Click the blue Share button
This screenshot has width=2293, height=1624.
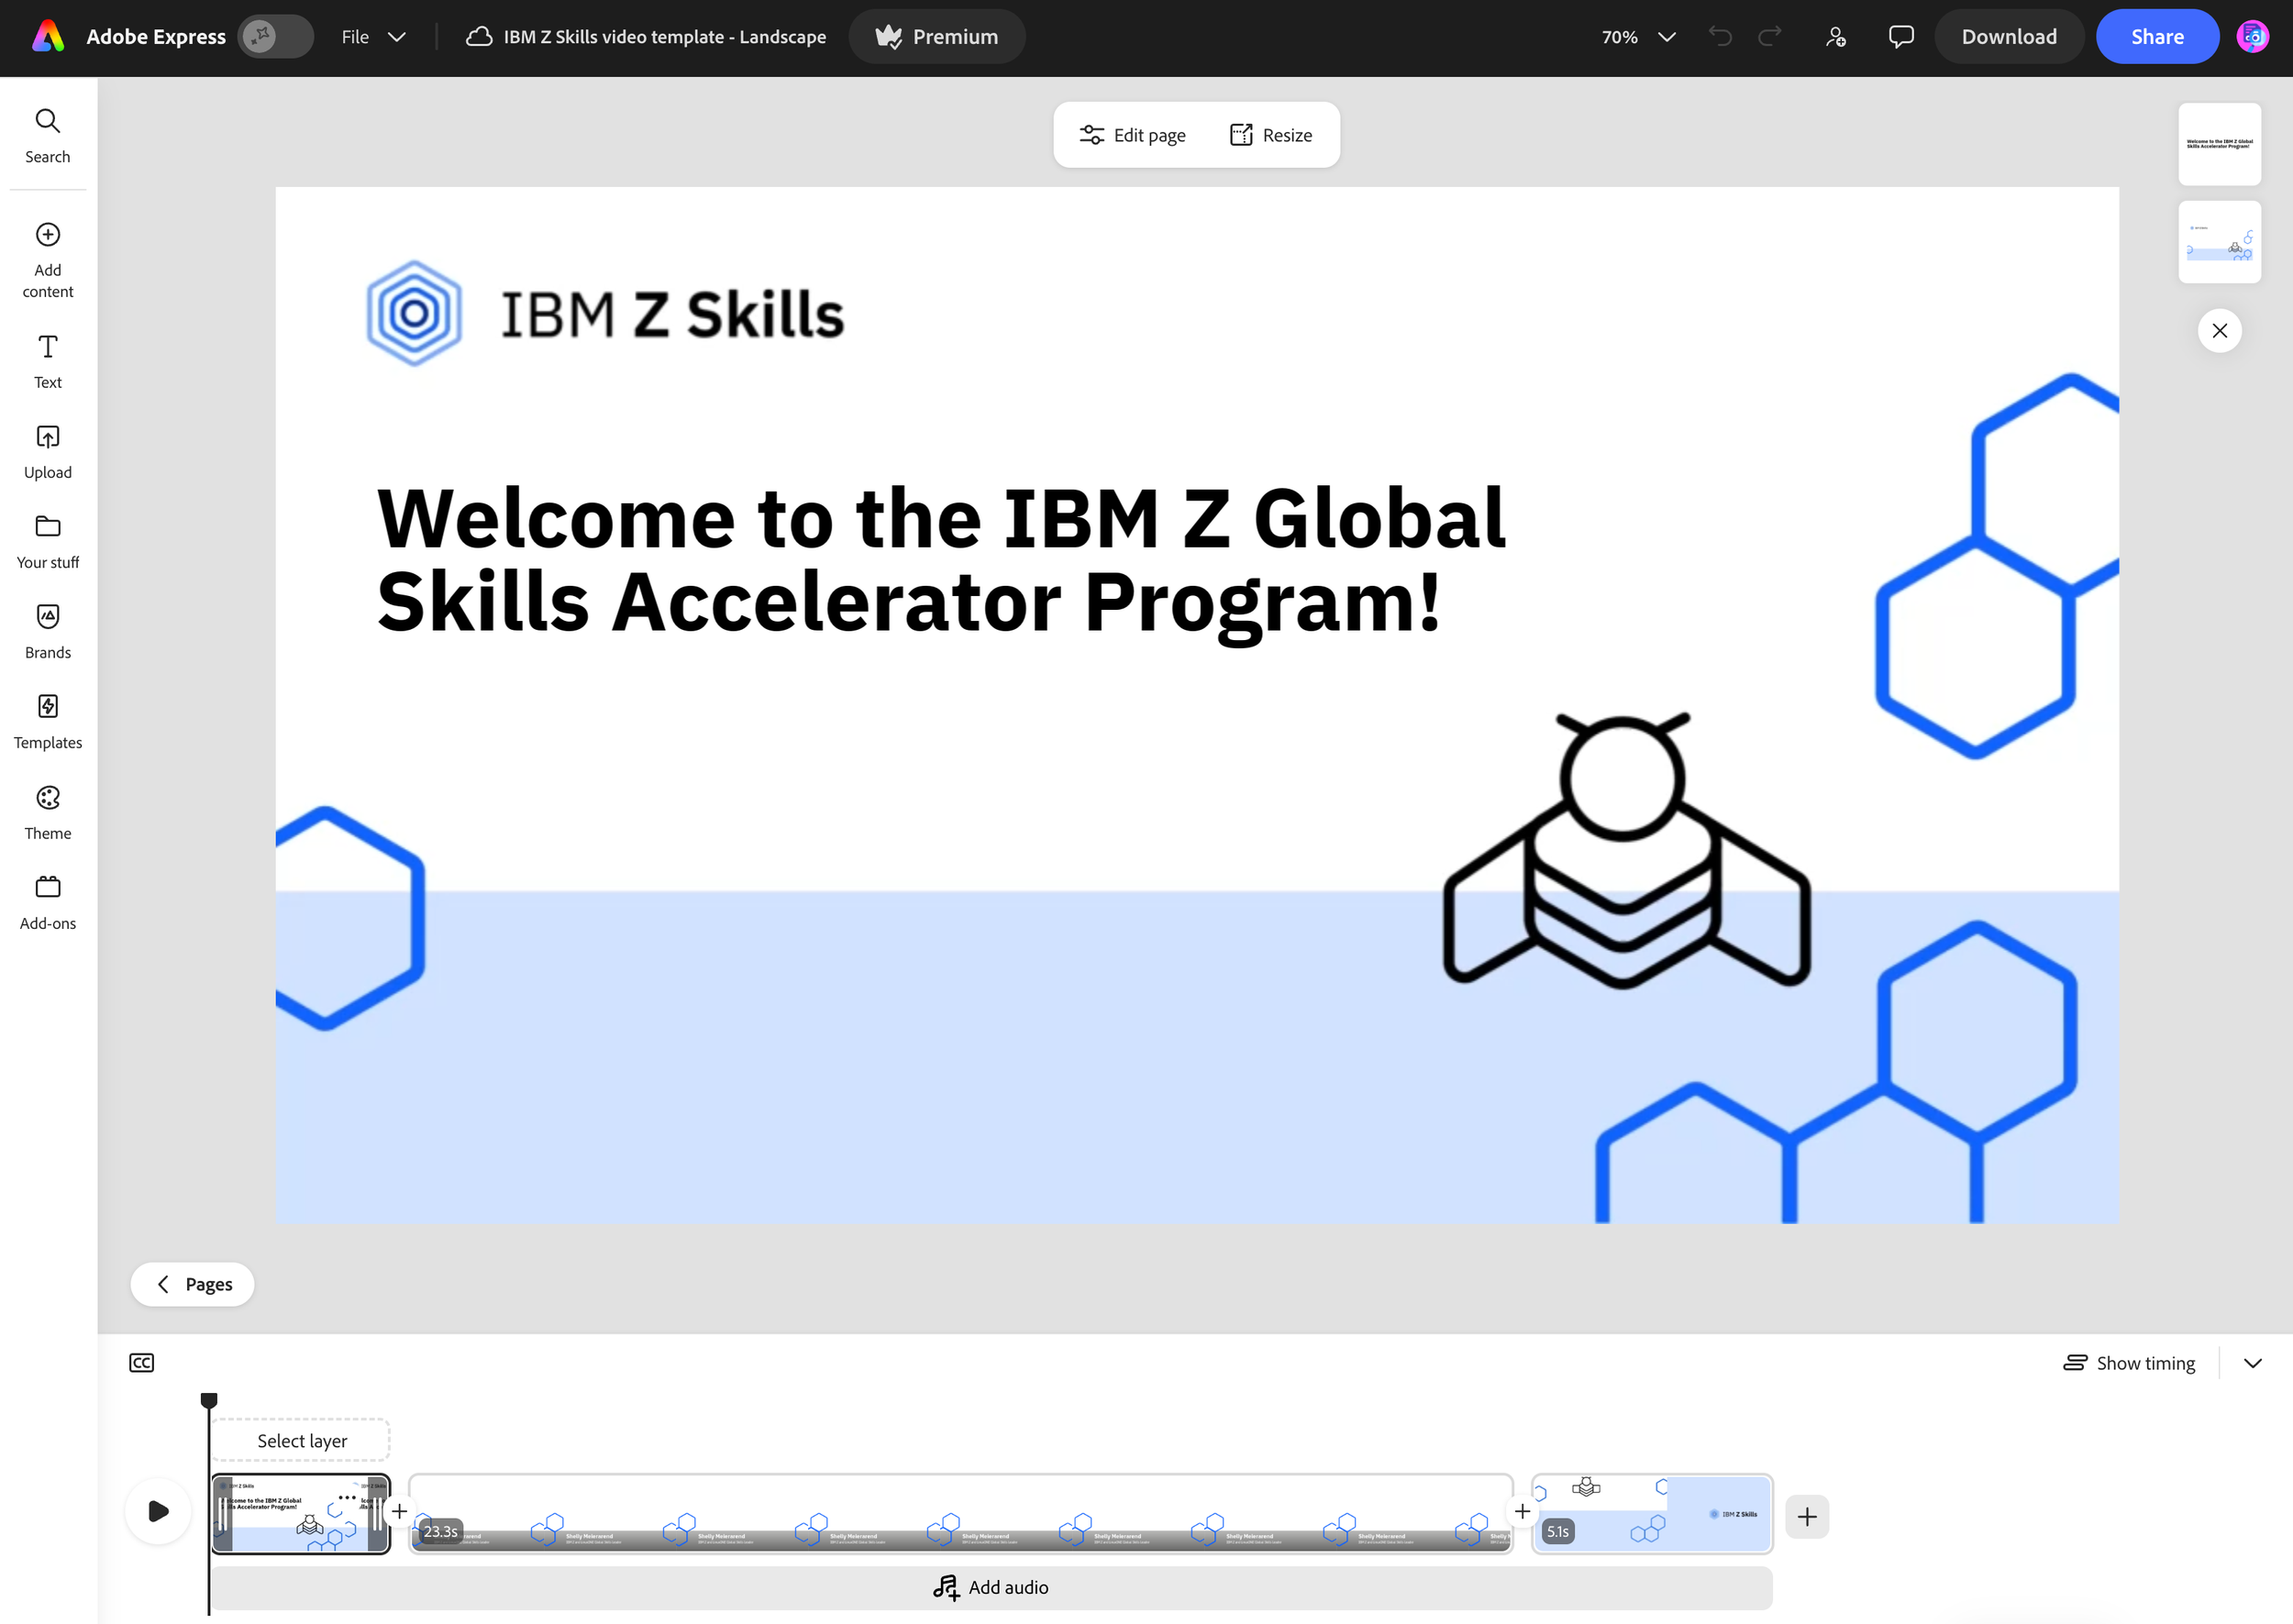(x=2156, y=37)
